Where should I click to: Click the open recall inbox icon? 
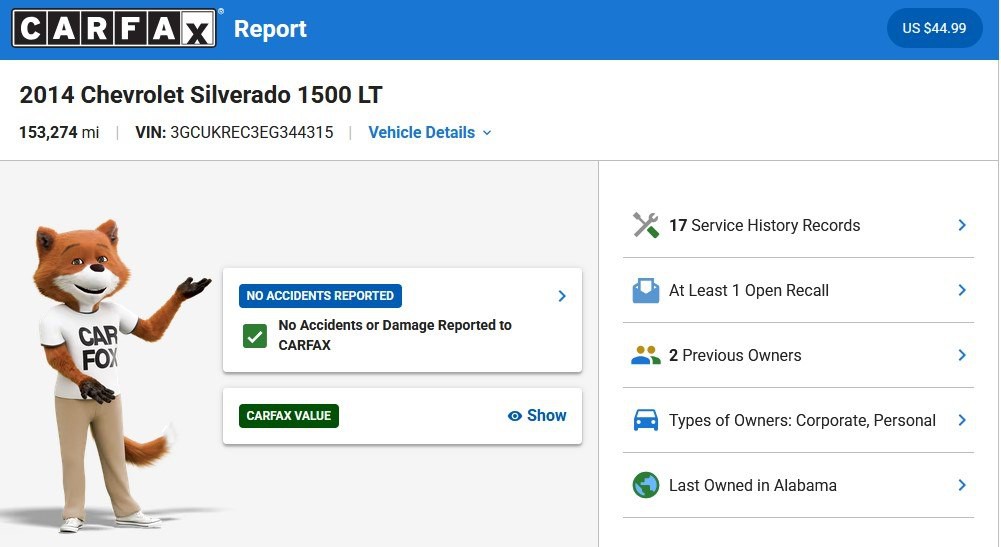(645, 290)
